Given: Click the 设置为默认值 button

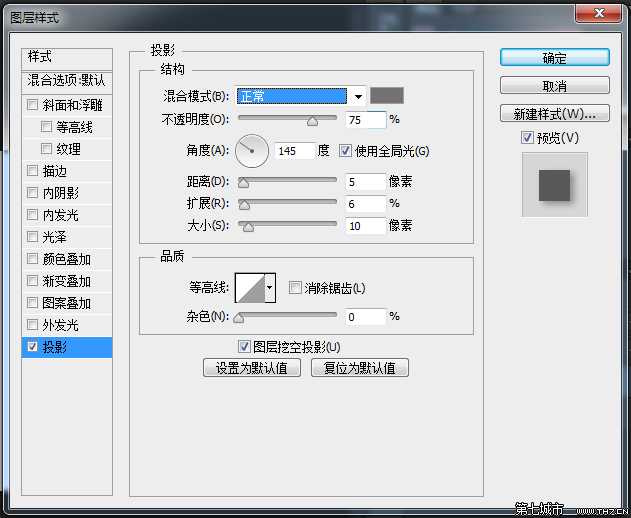Looking at the screenshot, I should click(x=252, y=368).
